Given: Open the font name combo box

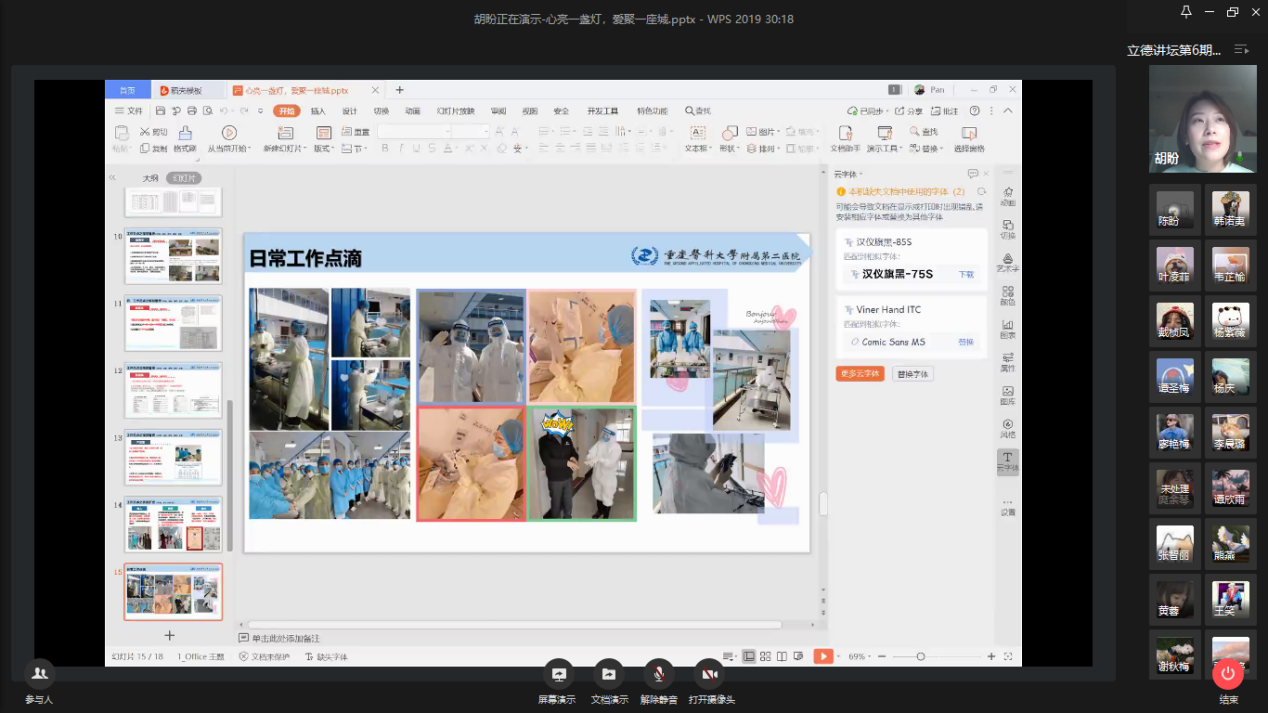Looking at the screenshot, I should tap(413, 132).
